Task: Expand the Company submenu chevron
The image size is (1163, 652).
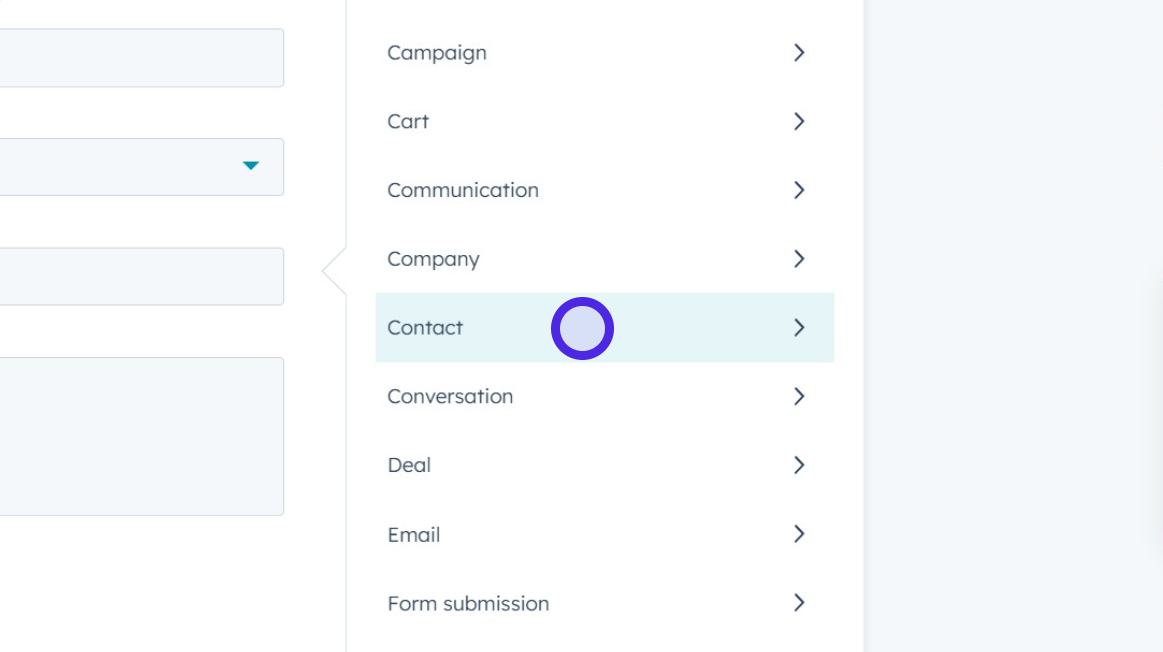Action: (x=799, y=259)
